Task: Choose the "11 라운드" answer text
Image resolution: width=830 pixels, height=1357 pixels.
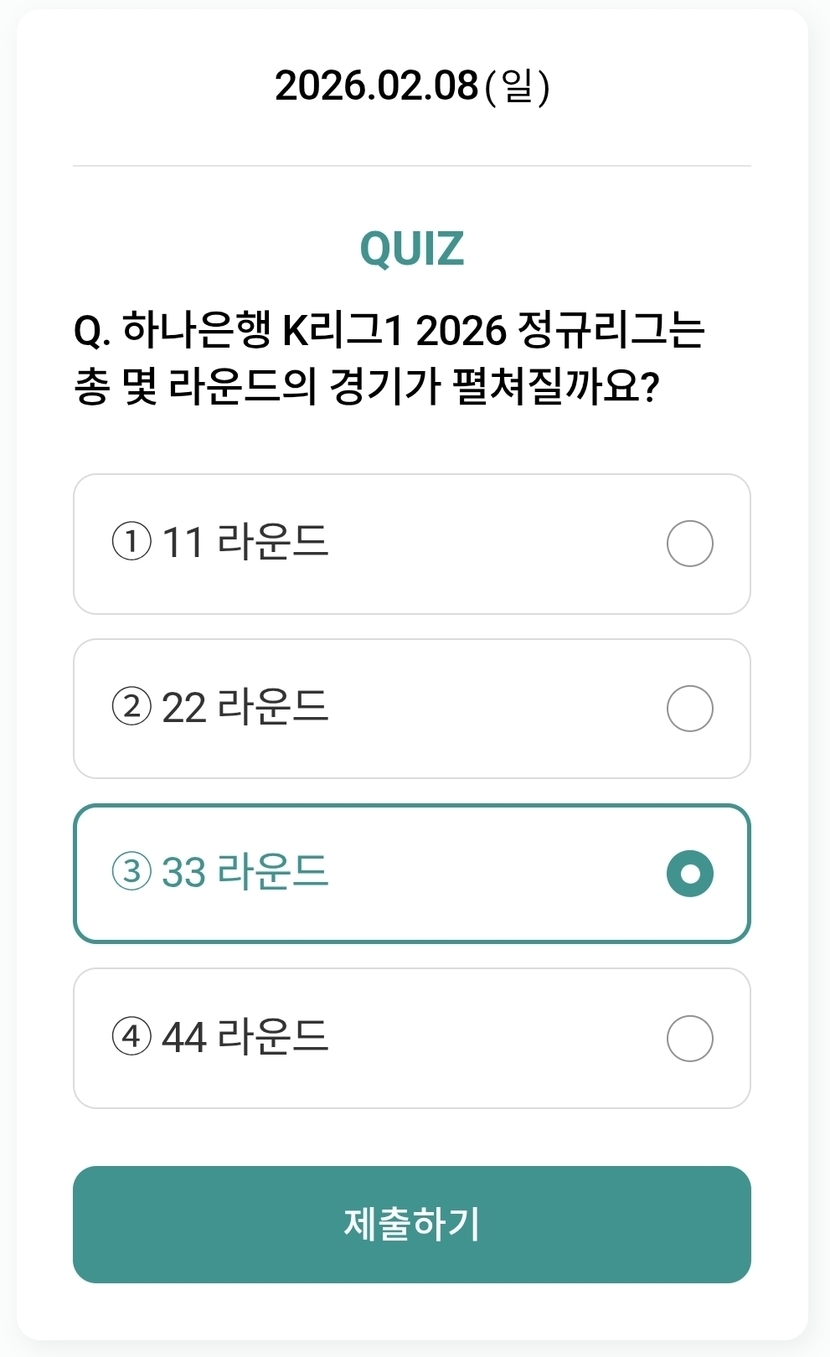Action: click(245, 544)
